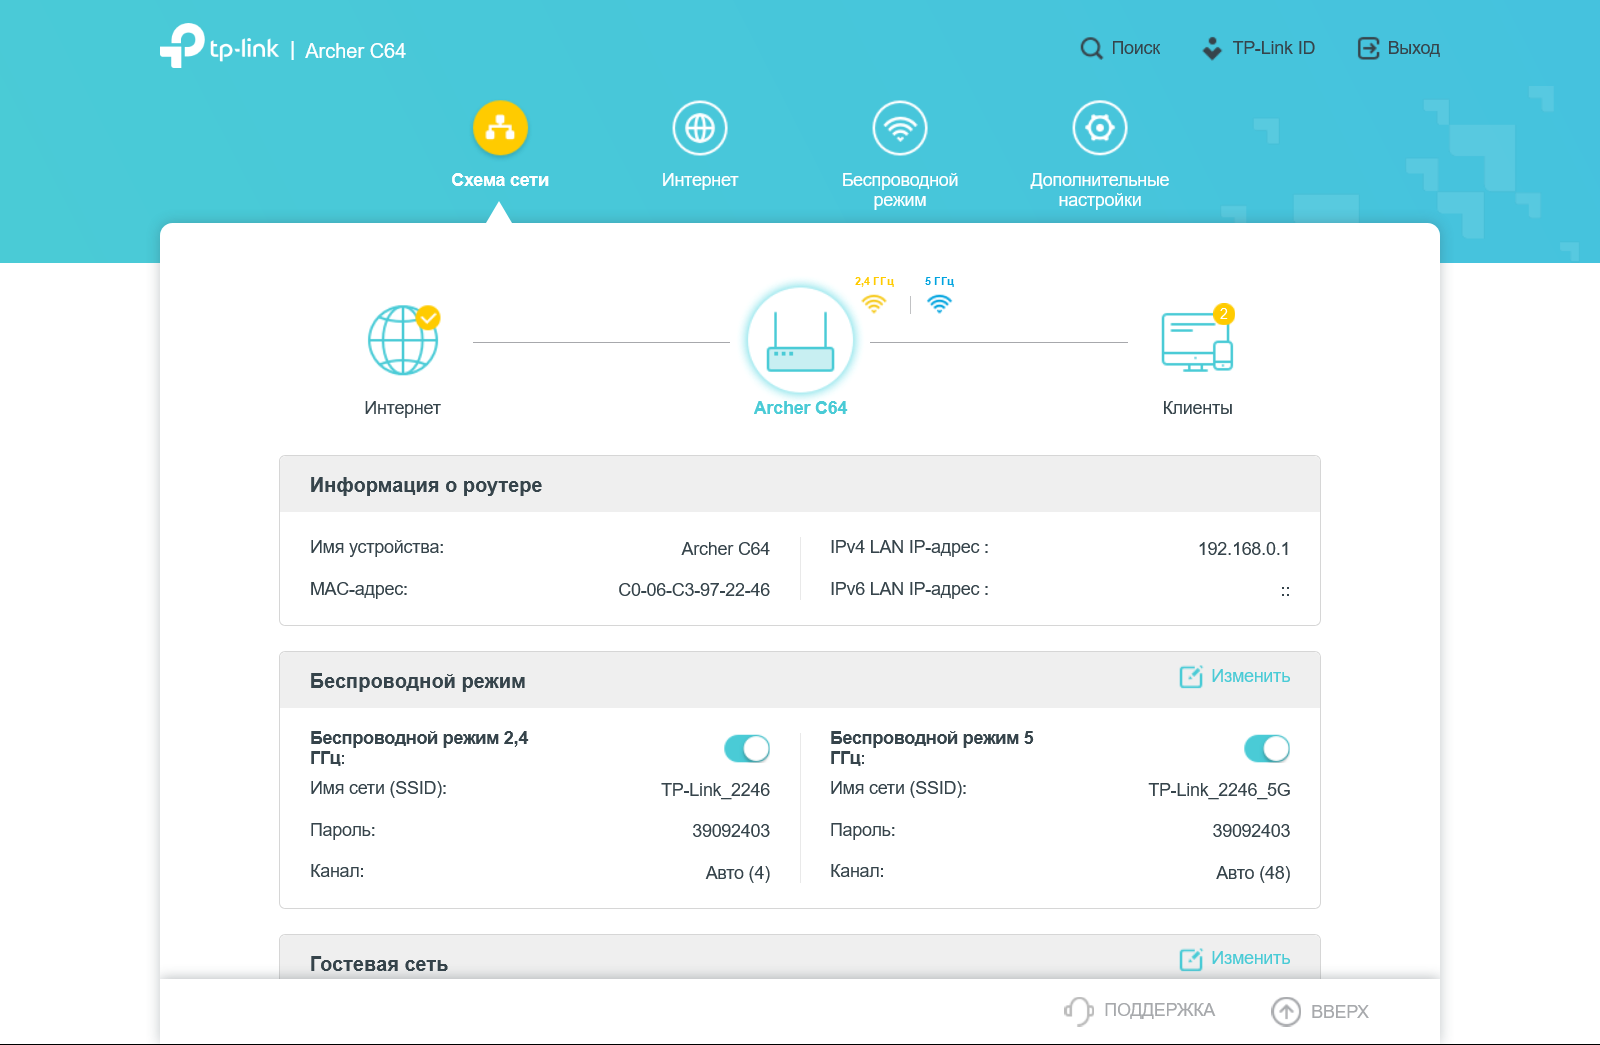
Task: Click the clients count badge showing 2
Action: click(x=1223, y=314)
